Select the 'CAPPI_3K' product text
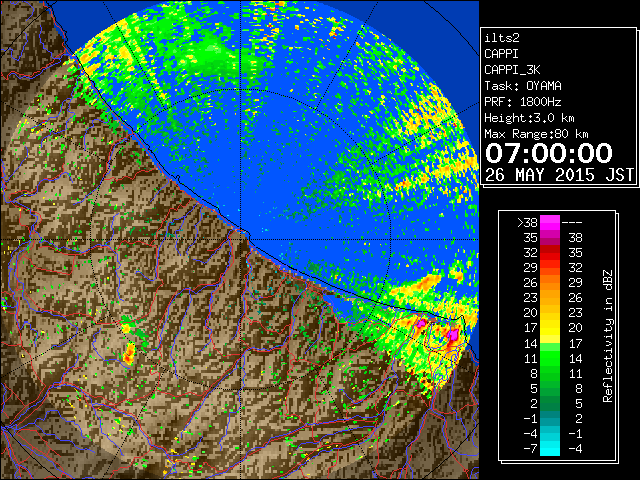Viewport: 640px width, 480px height. coord(512,70)
